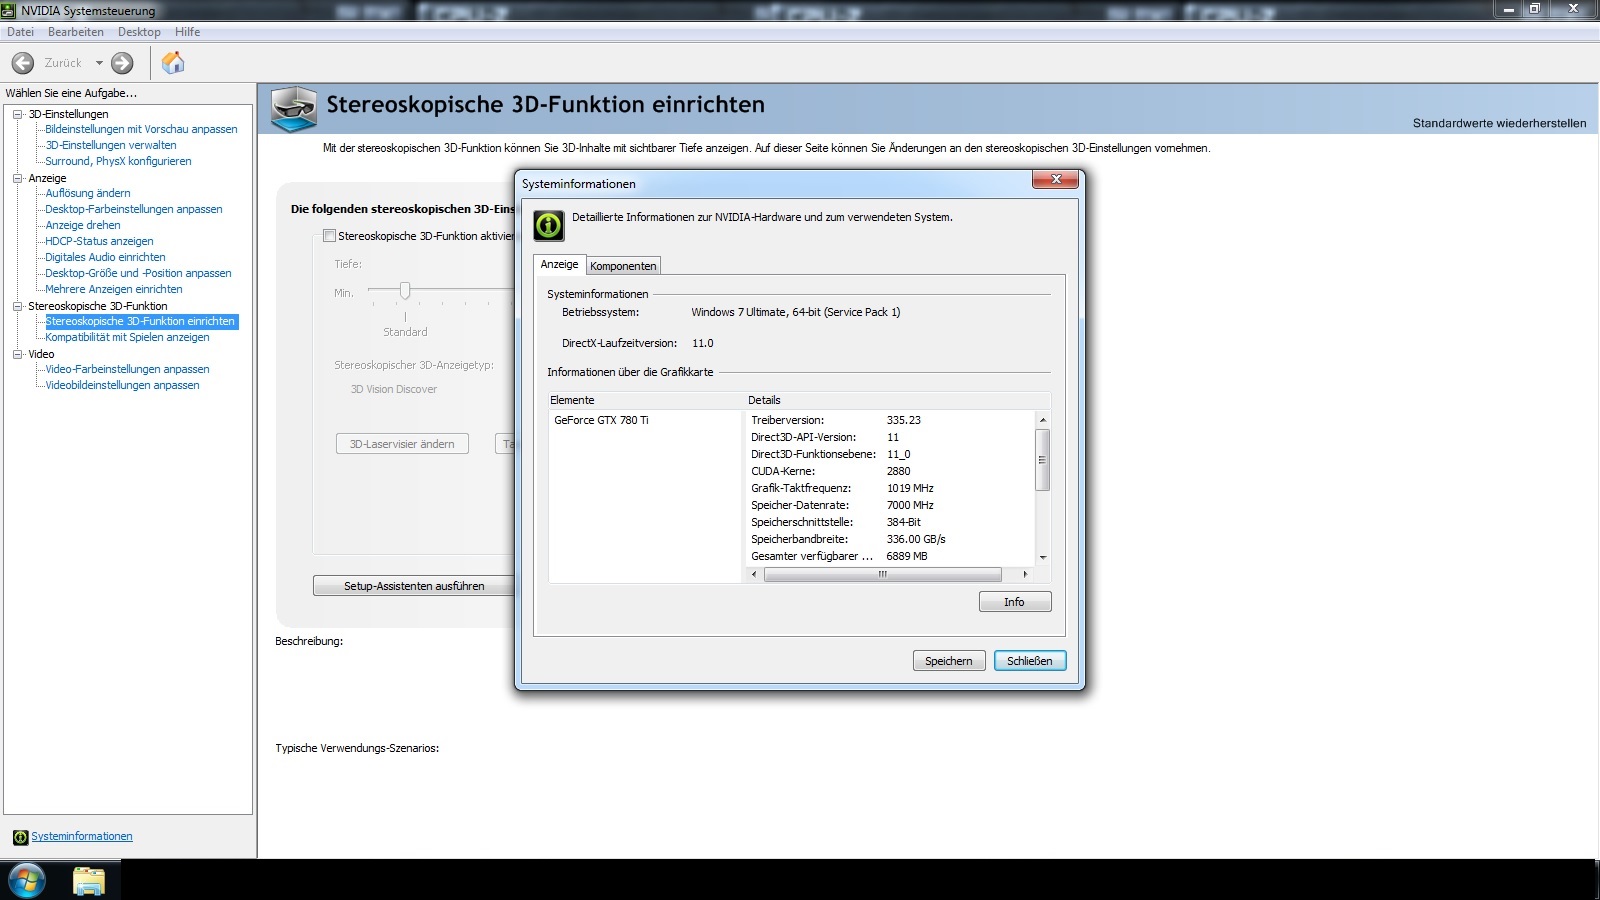Select GeForce GTX 780 Ti in Elemente list
Screen dimensions: 1600x900
point(601,420)
